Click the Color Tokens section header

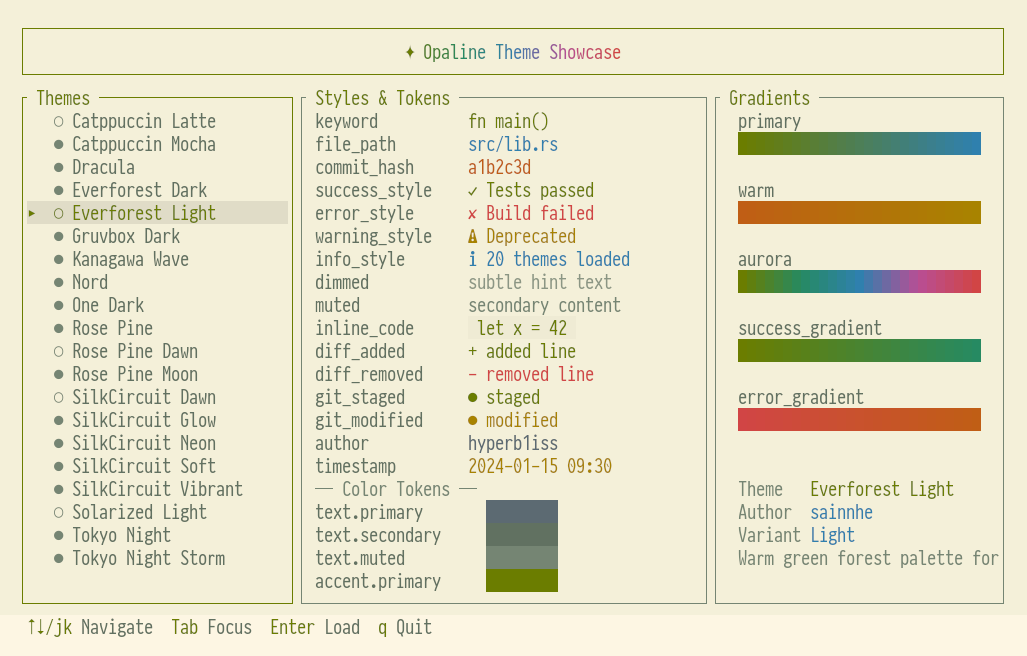(396, 489)
